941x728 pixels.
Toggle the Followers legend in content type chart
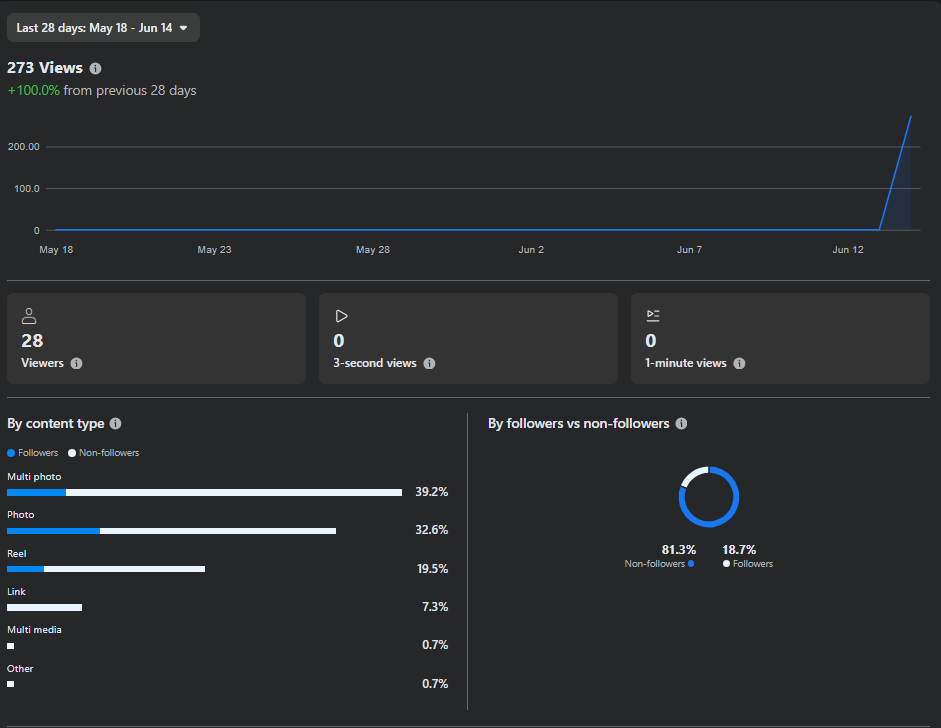(x=33, y=453)
